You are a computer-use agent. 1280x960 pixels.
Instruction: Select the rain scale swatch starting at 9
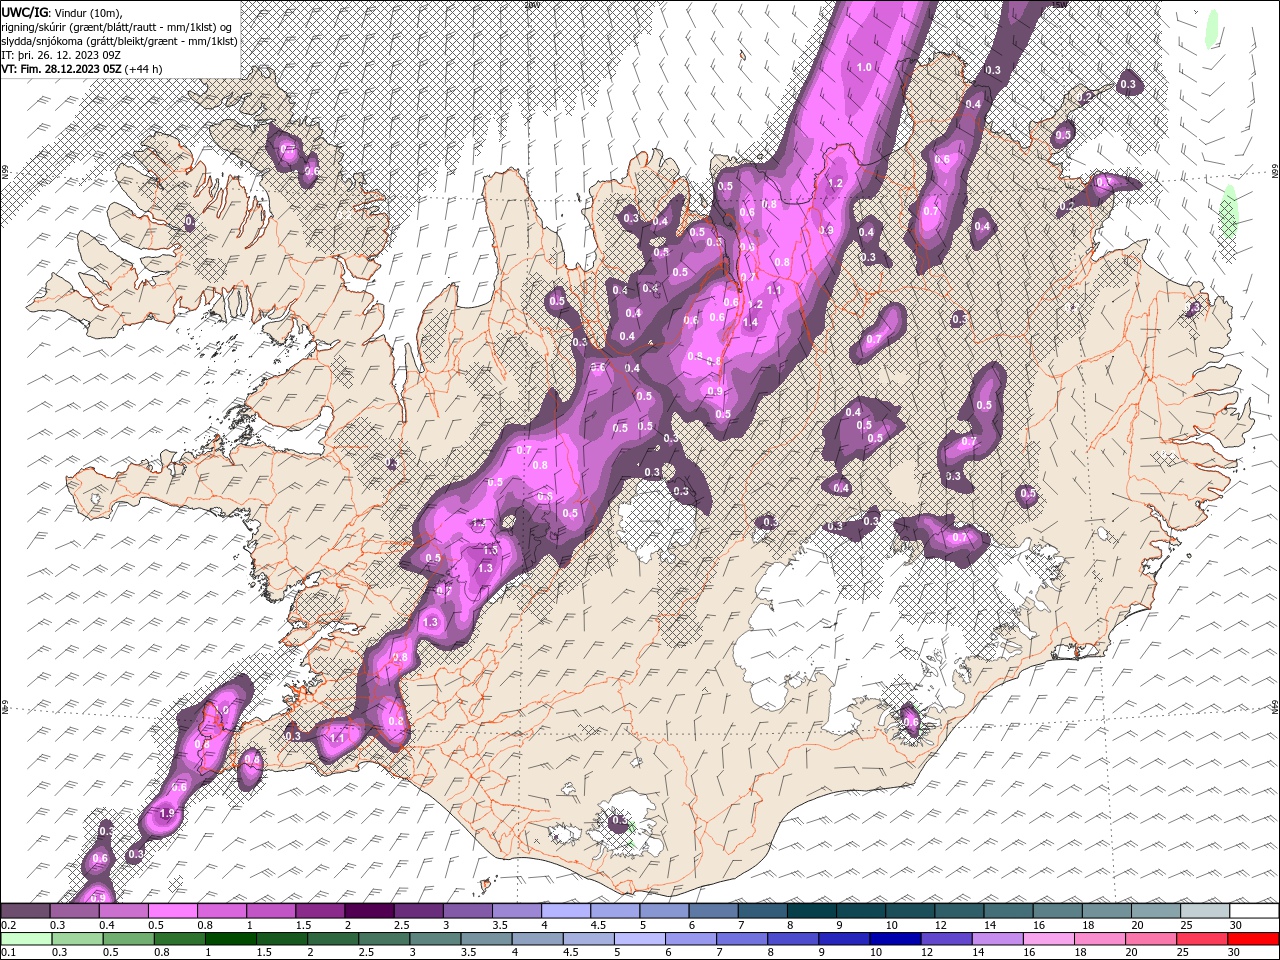[x=843, y=939]
